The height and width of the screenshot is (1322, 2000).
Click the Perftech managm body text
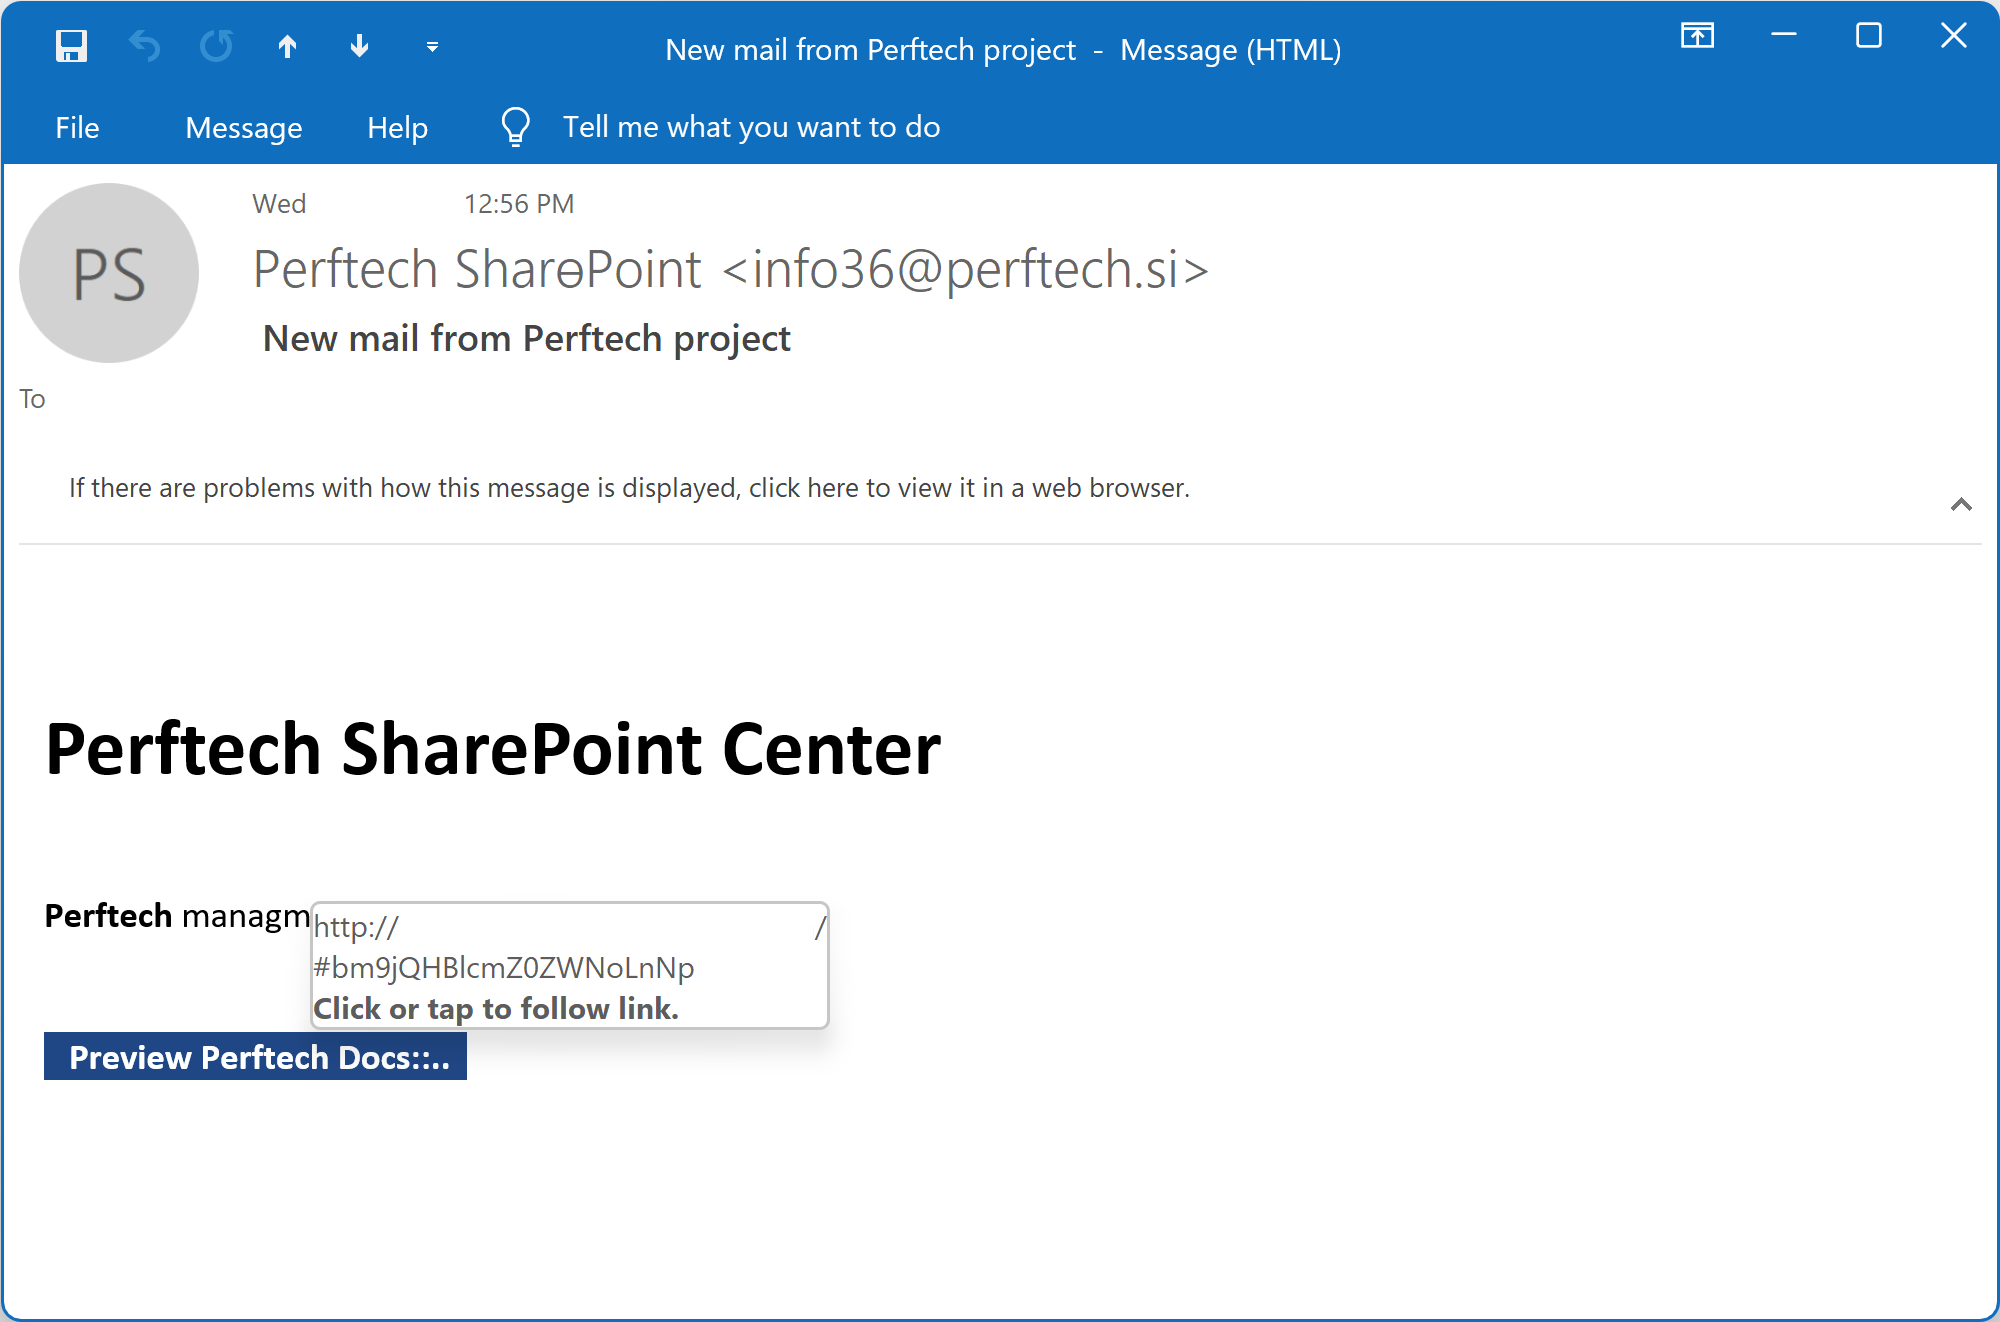[177, 916]
